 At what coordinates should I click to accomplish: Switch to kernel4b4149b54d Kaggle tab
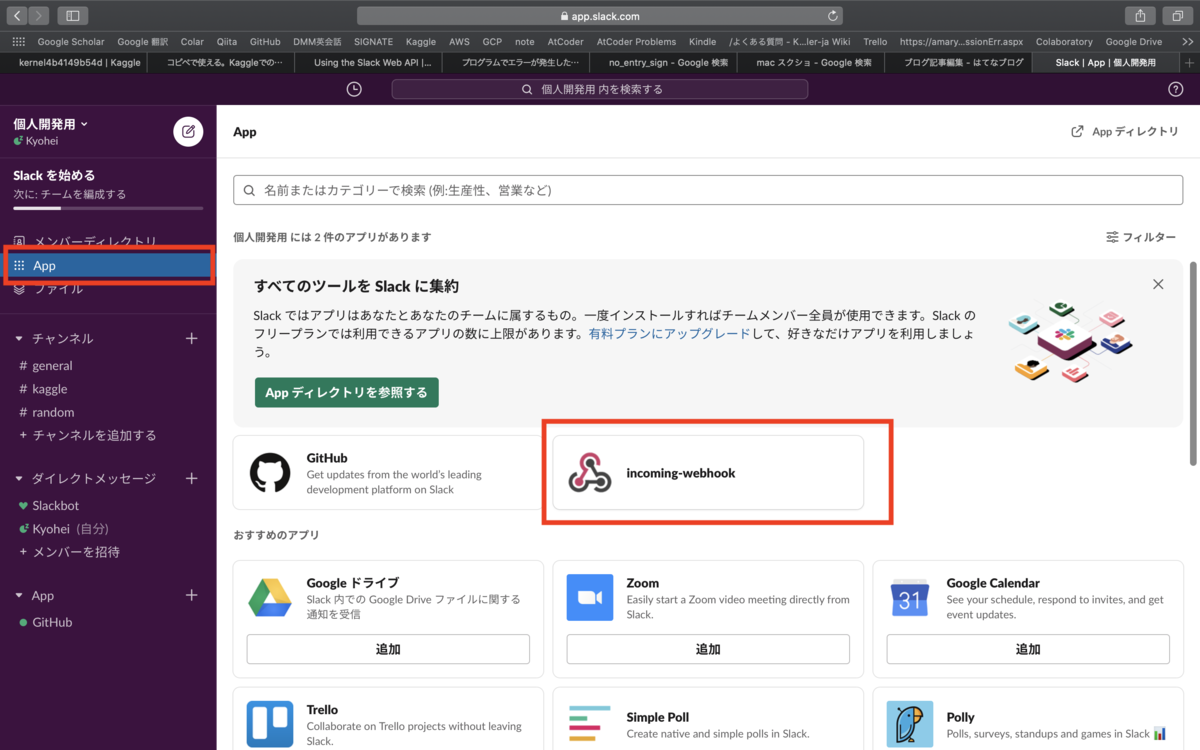74,62
